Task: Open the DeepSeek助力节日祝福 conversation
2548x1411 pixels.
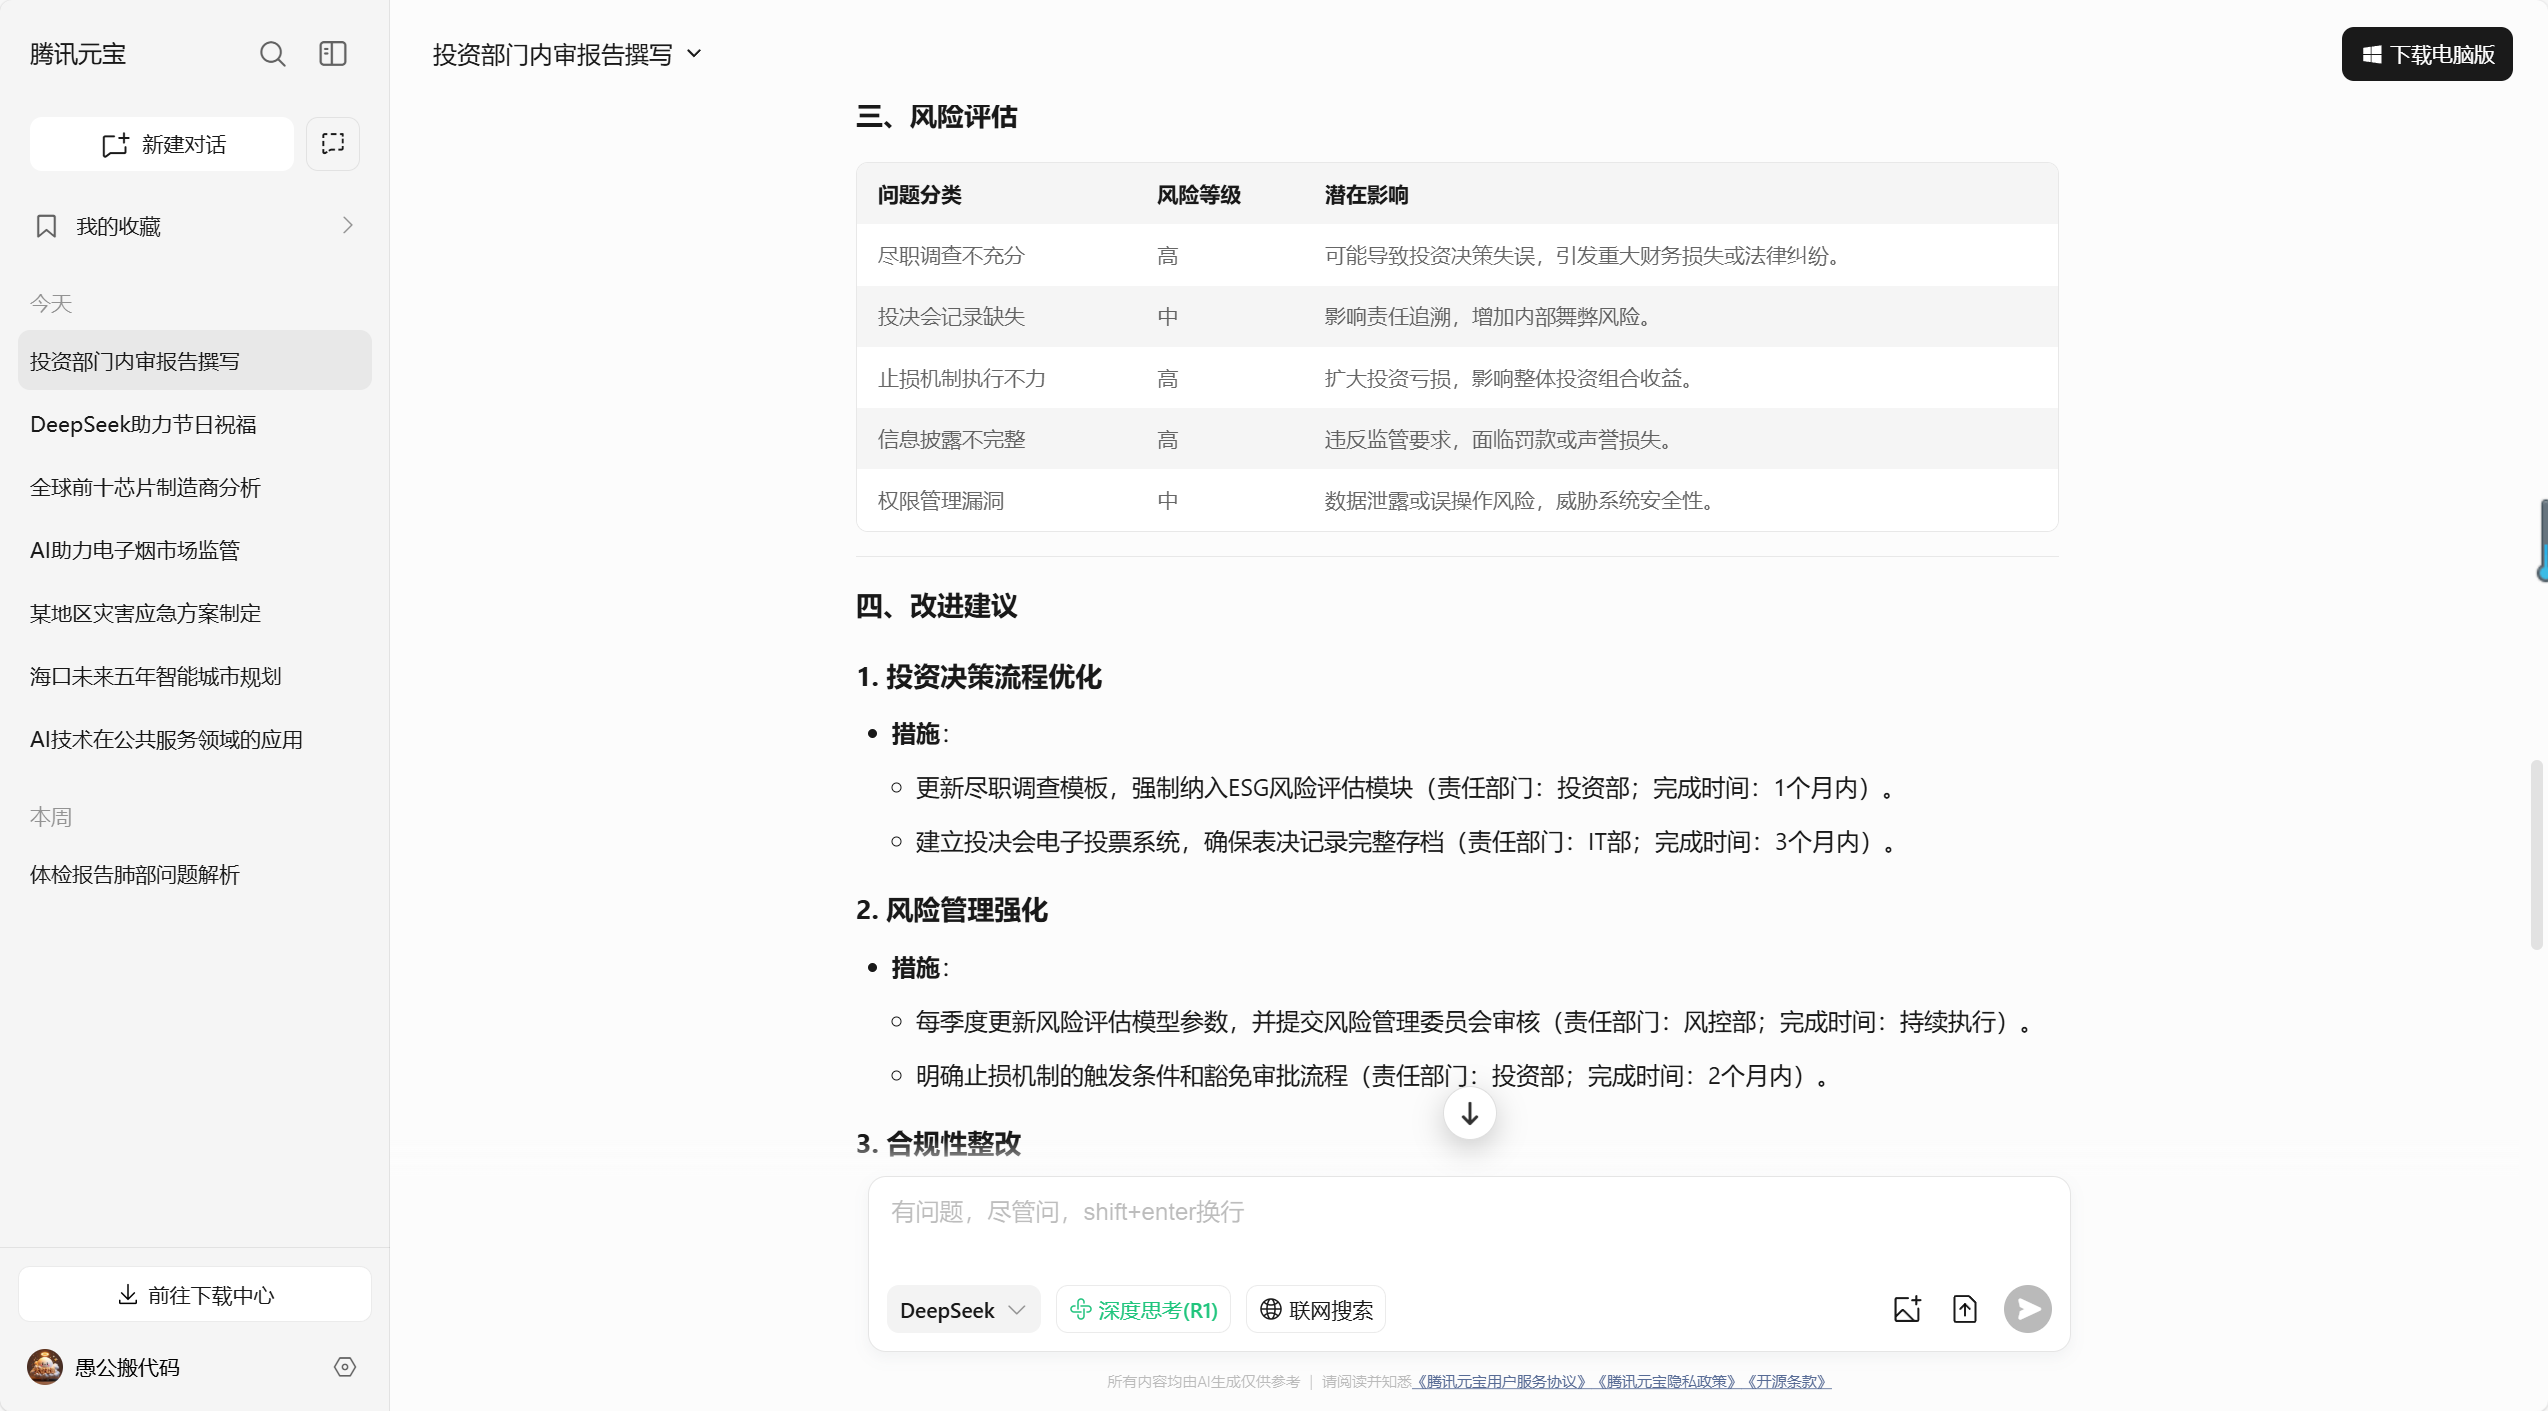Action: click(143, 425)
